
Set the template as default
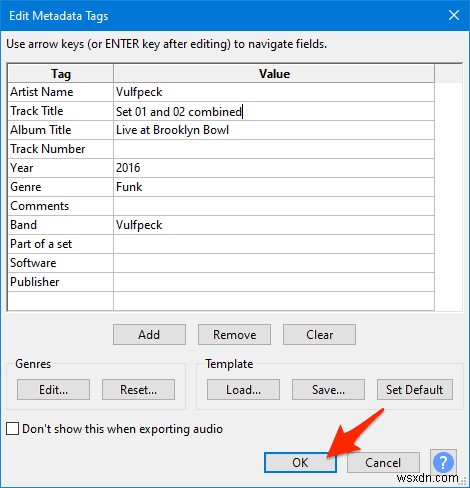coord(415,389)
